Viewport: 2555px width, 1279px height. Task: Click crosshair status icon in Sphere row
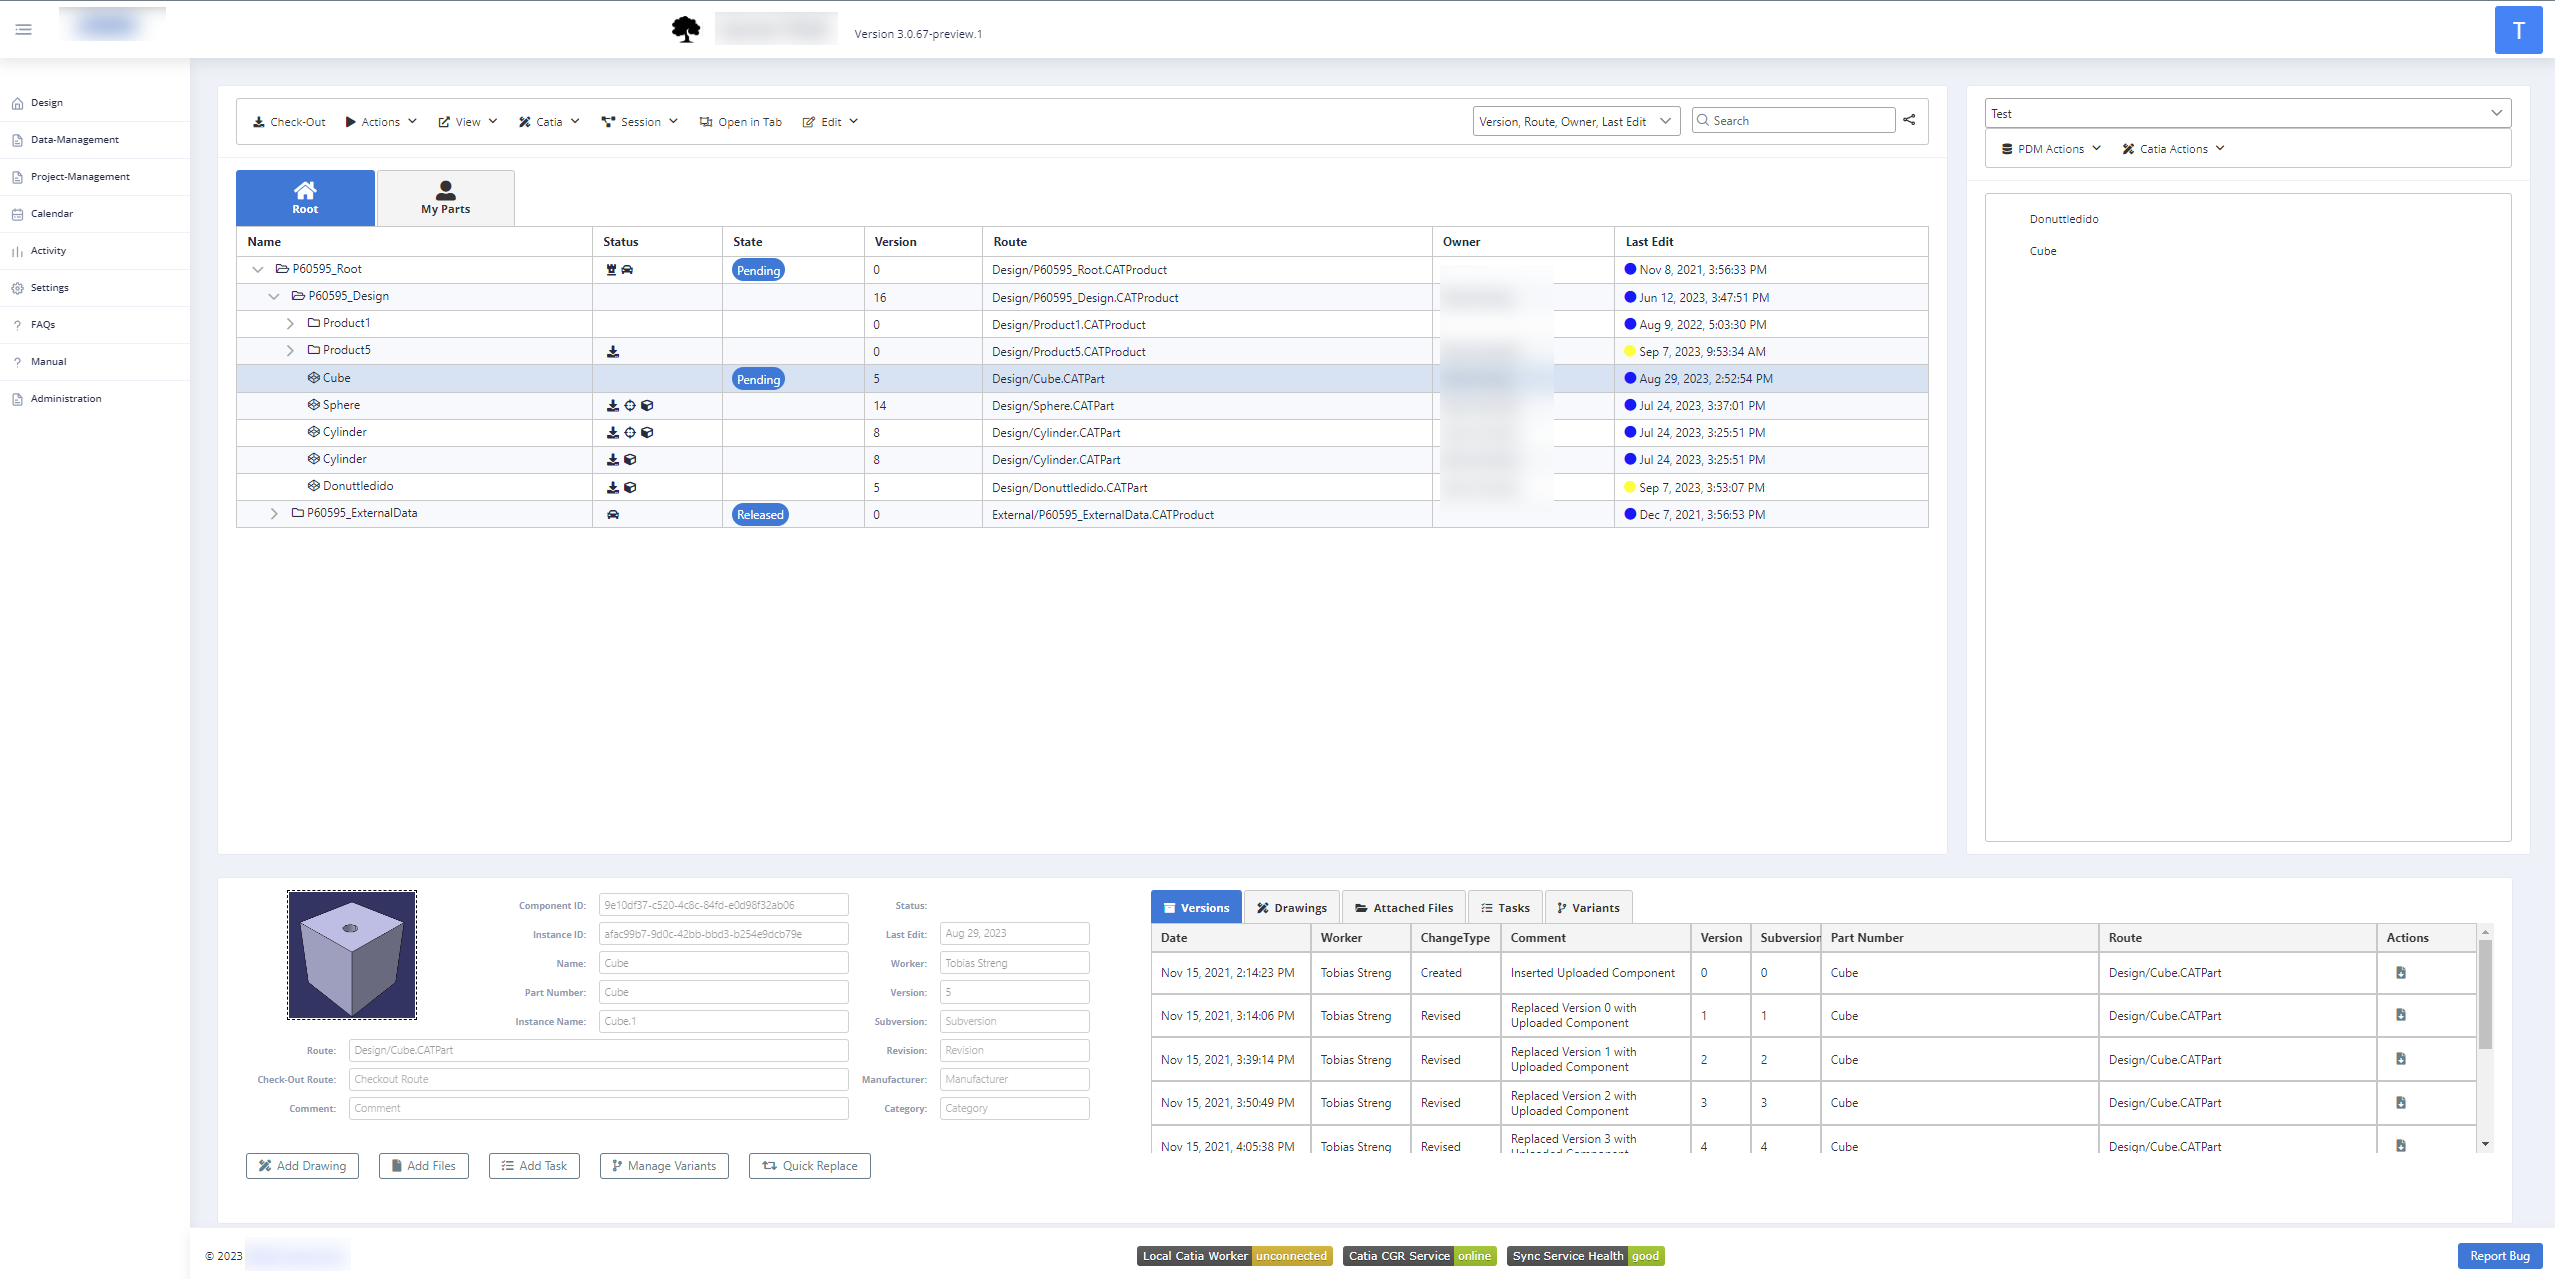[630, 406]
